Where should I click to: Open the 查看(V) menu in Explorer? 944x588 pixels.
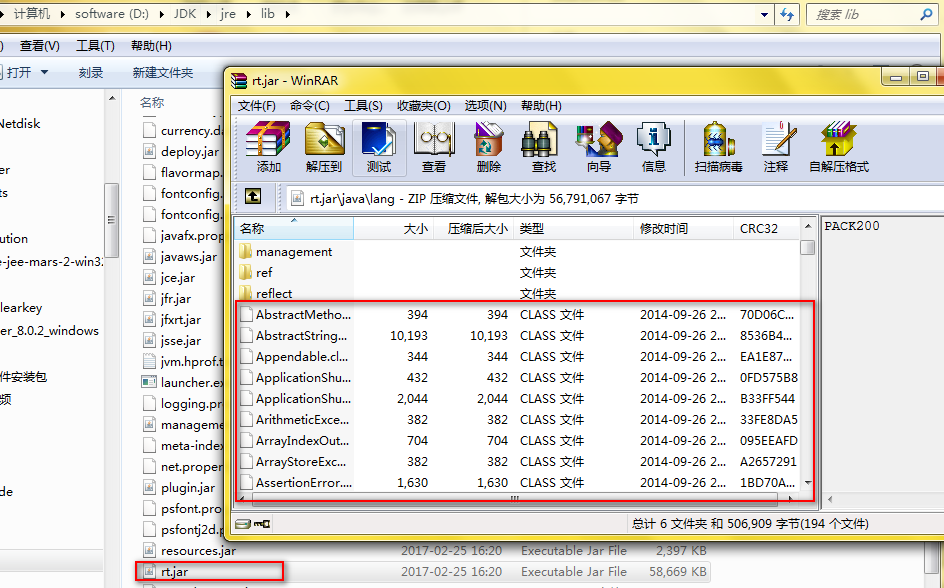(x=40, y=46)
